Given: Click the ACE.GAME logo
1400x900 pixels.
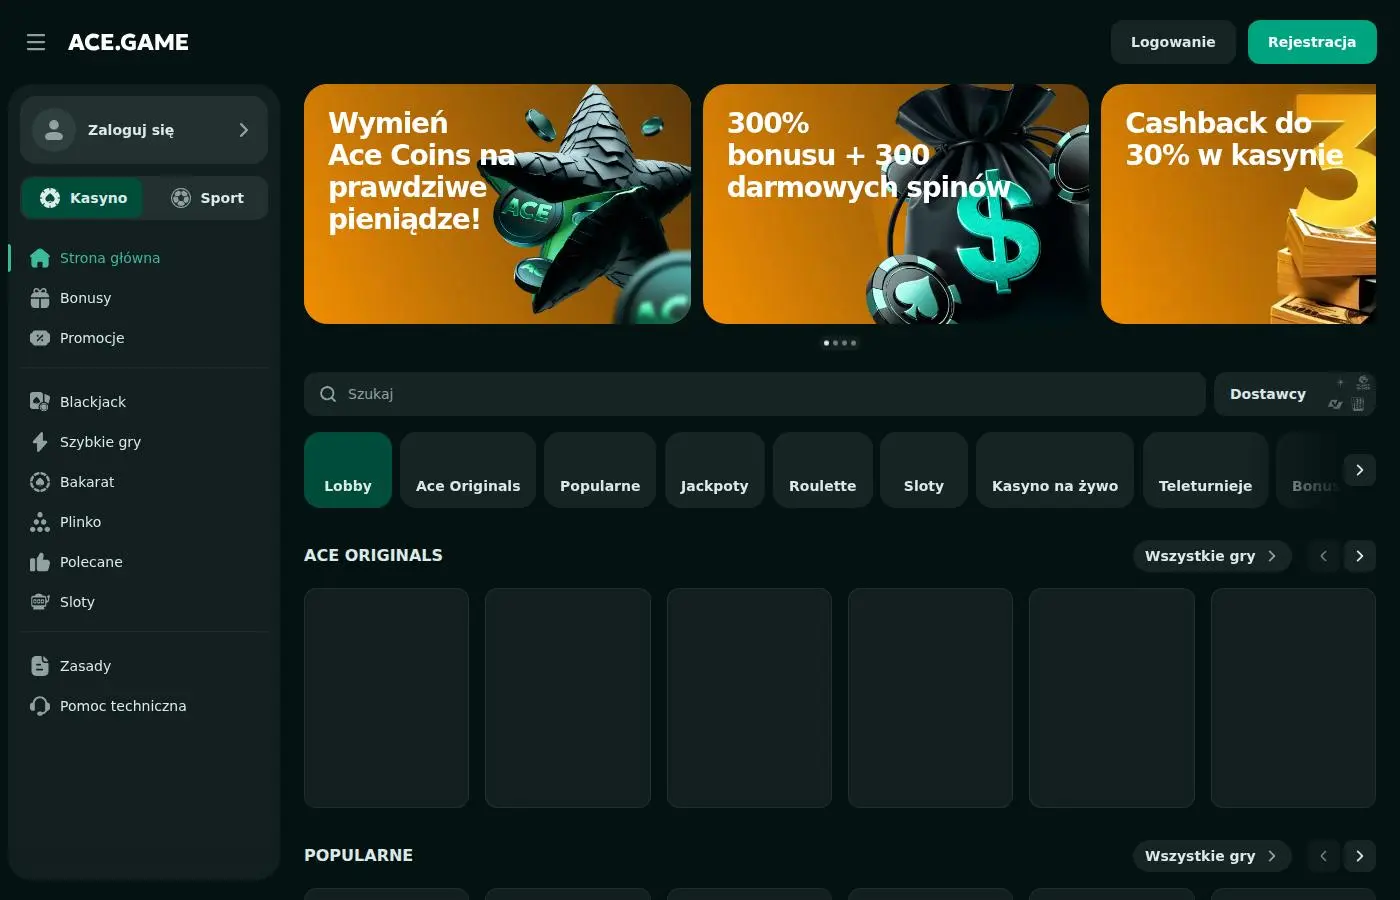Looking at the screenshot, I should point(128,42).
